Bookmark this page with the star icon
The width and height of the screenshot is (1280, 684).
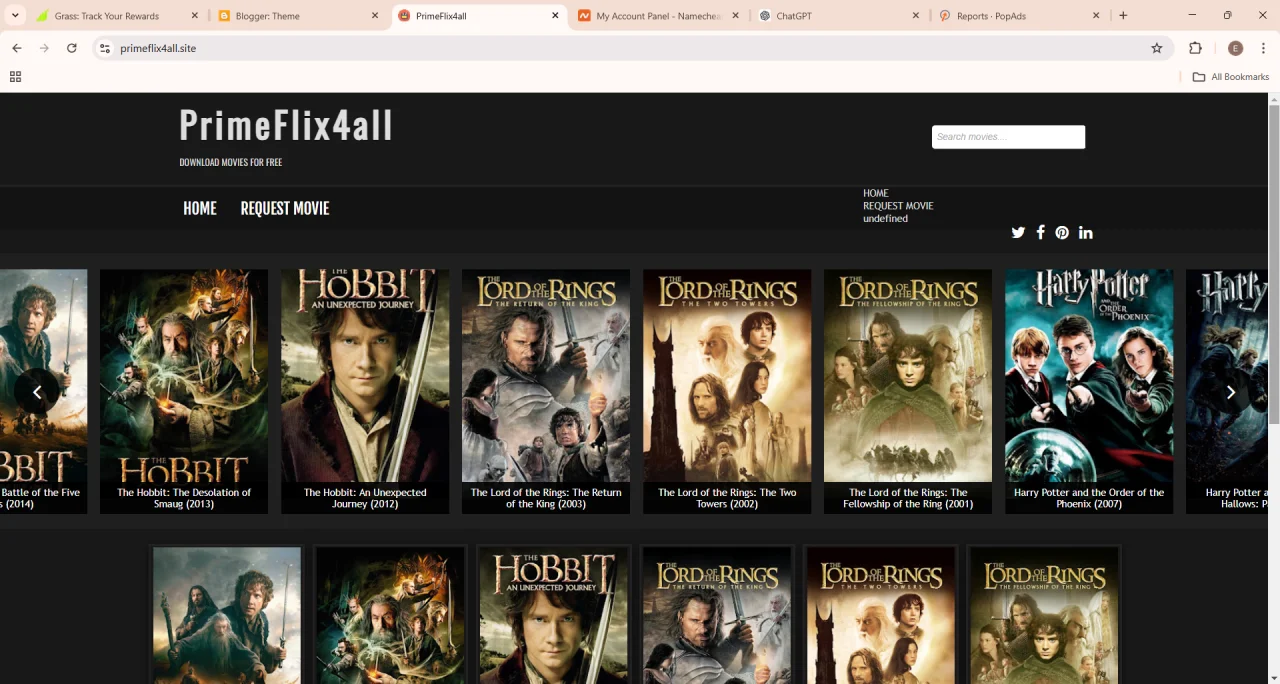click(x=1157, y=48)
